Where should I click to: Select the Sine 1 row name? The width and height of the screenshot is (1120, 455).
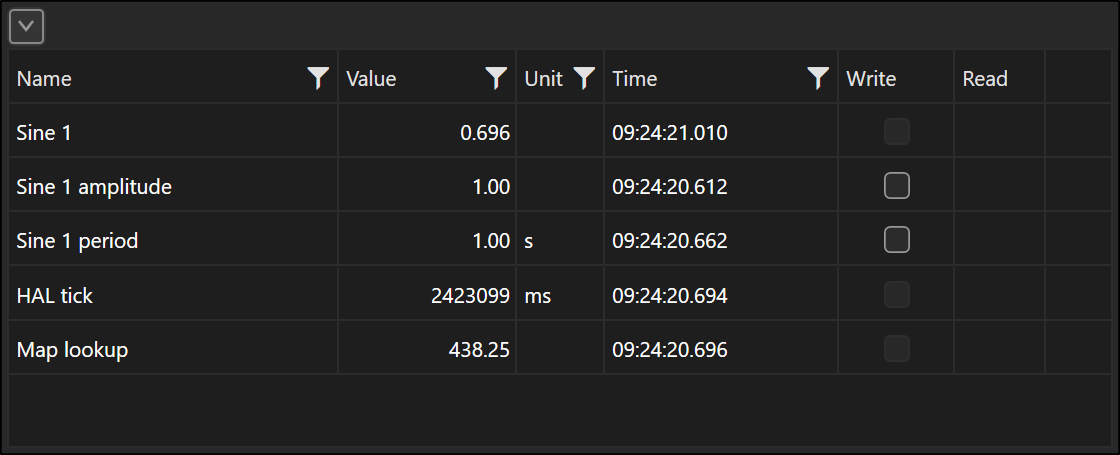(x=44, y=133)
